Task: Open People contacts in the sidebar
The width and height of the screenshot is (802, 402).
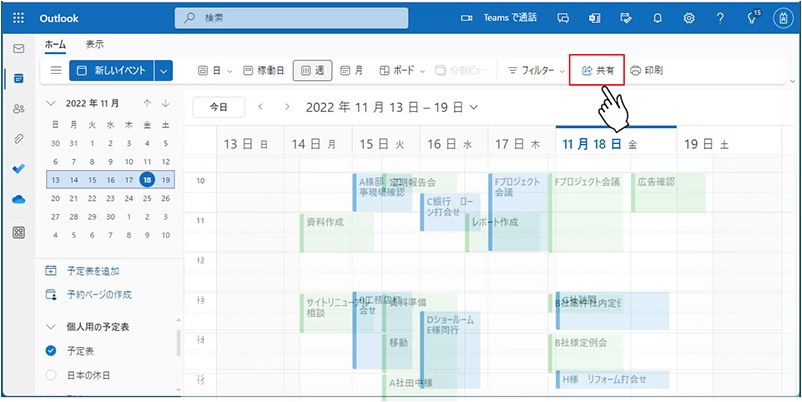Action: click(18, 108)
